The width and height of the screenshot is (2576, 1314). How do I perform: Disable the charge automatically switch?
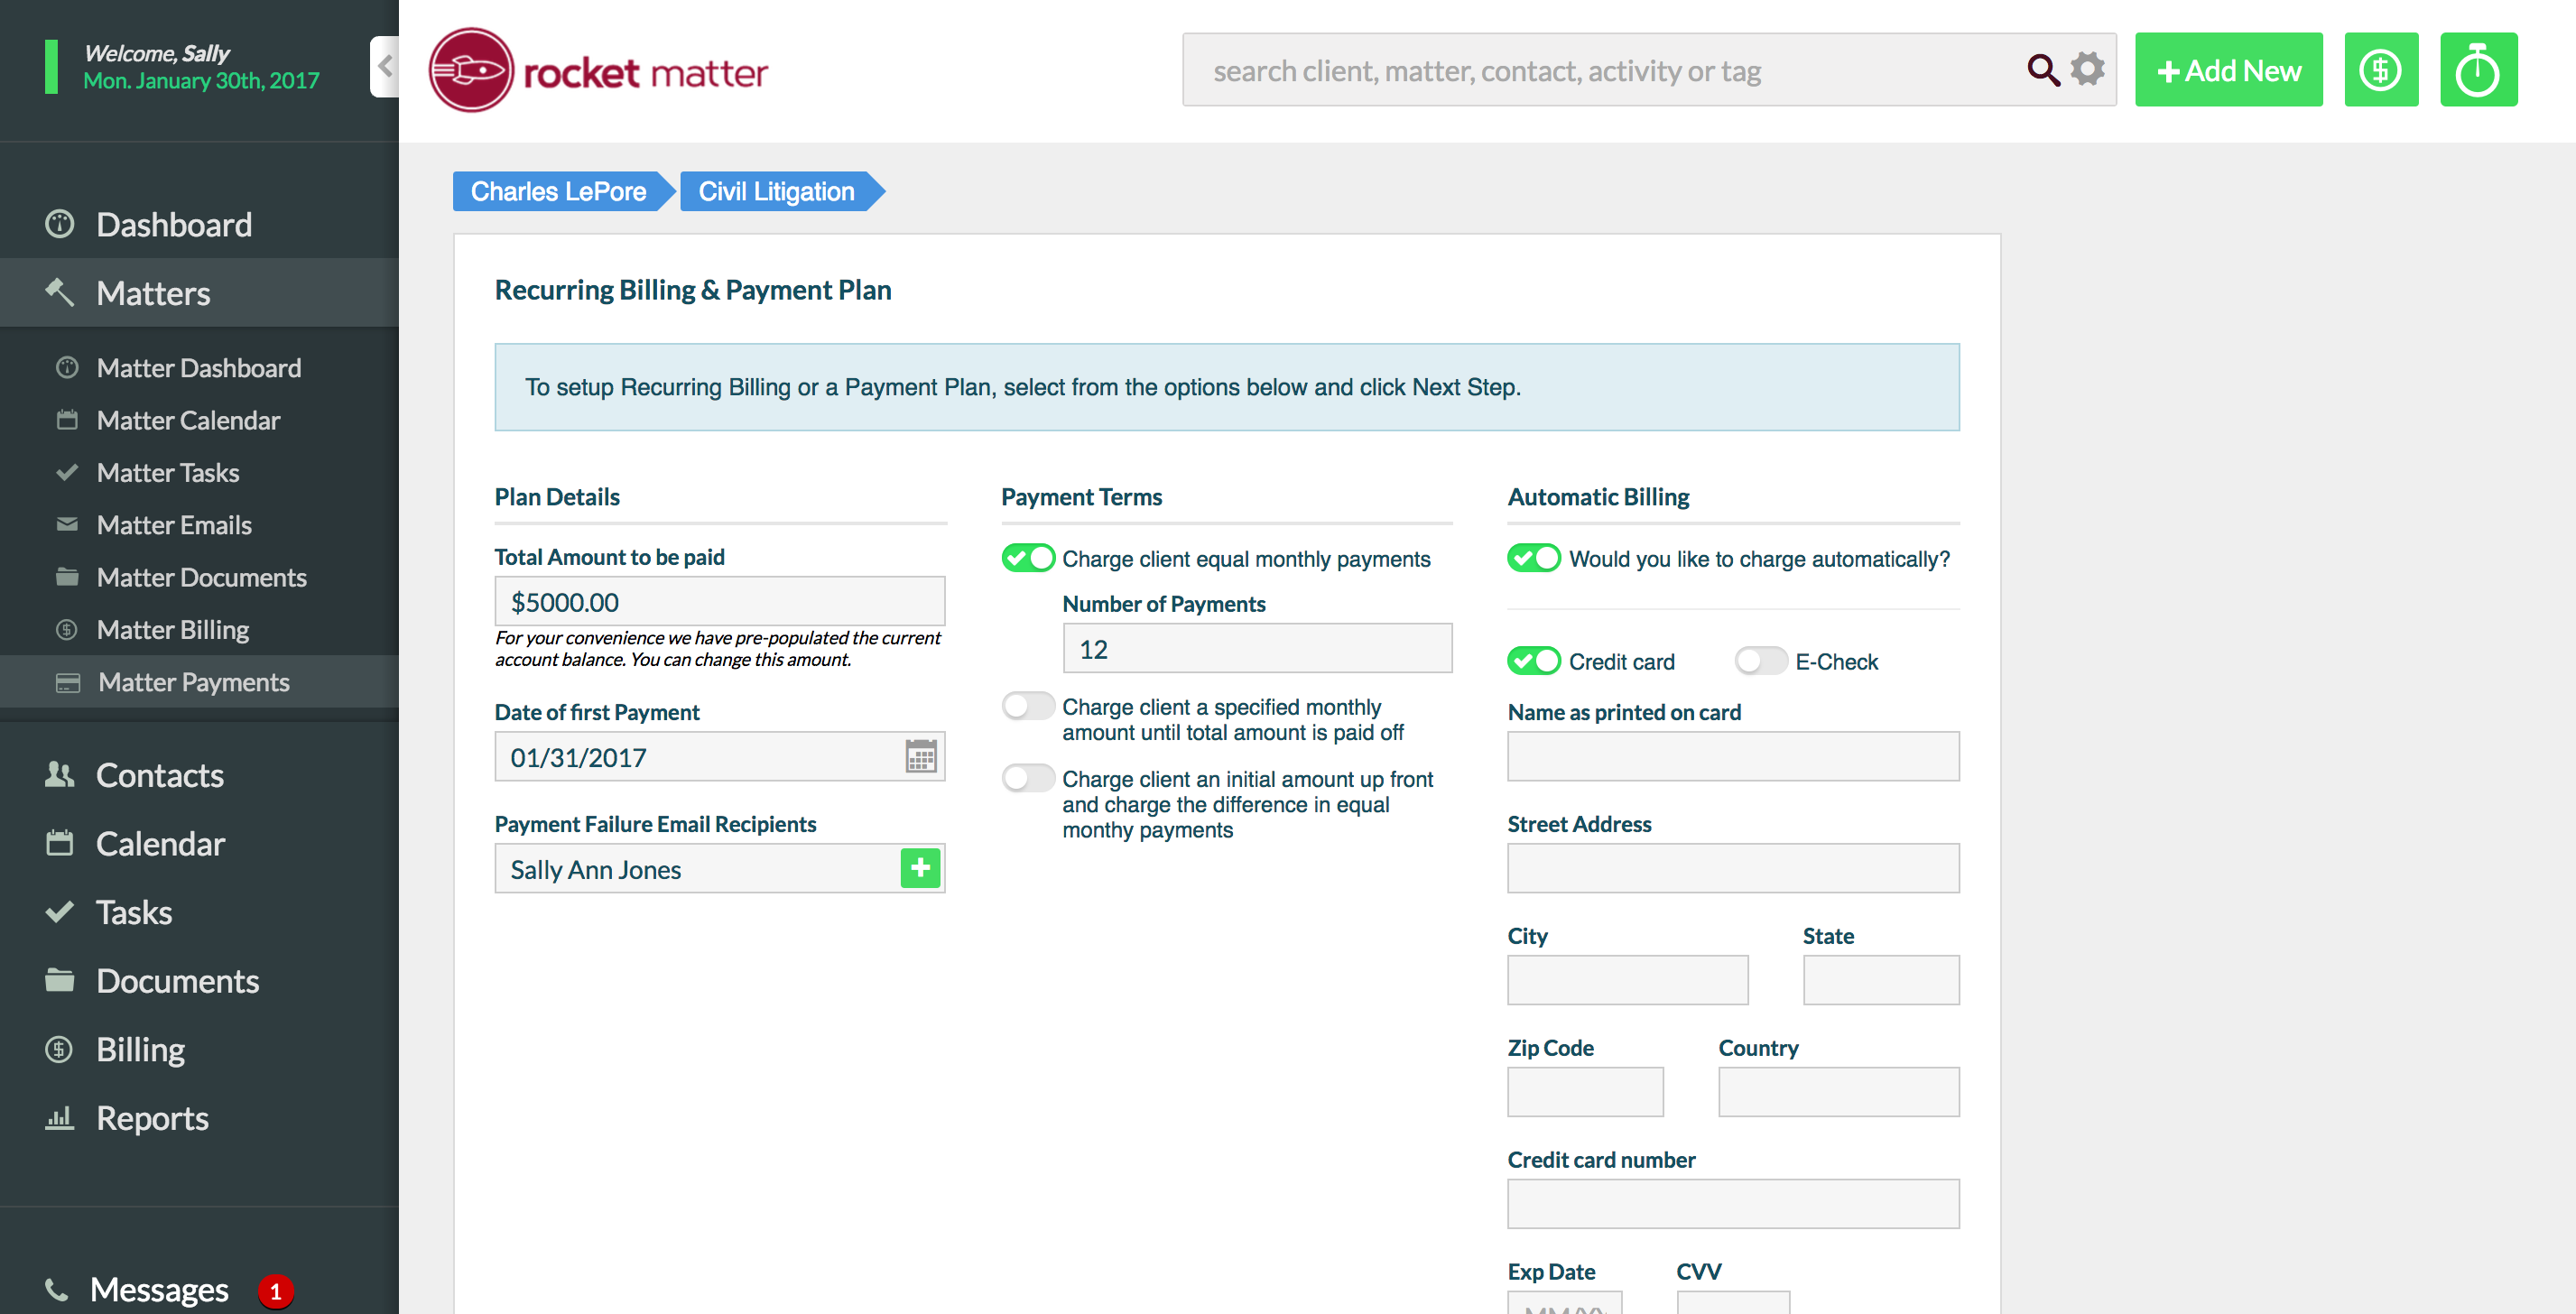click(1533, 558)
